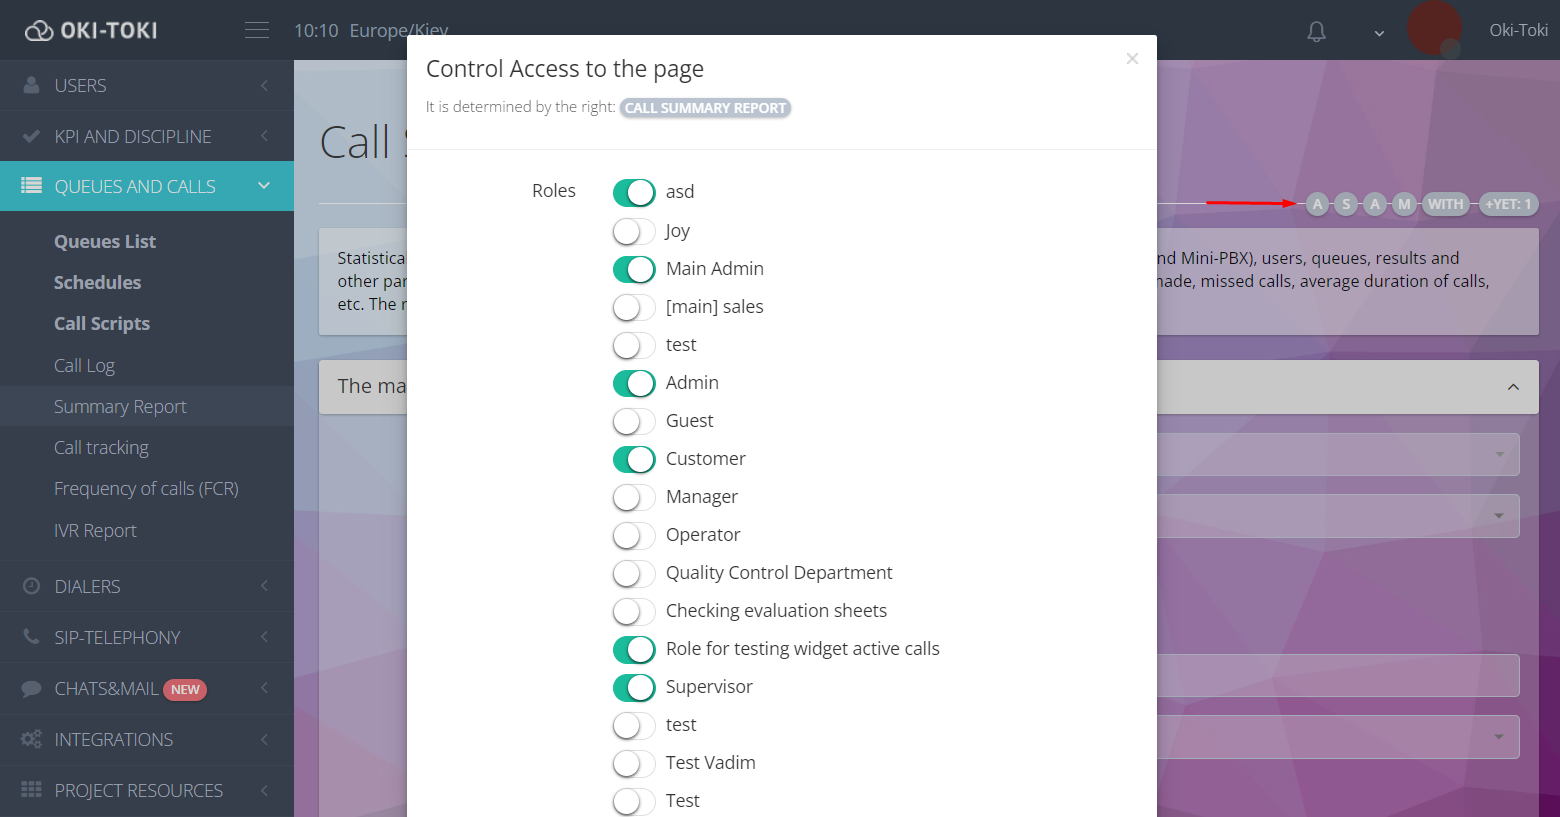Click the Dialers clock icon

click(31, 586)
